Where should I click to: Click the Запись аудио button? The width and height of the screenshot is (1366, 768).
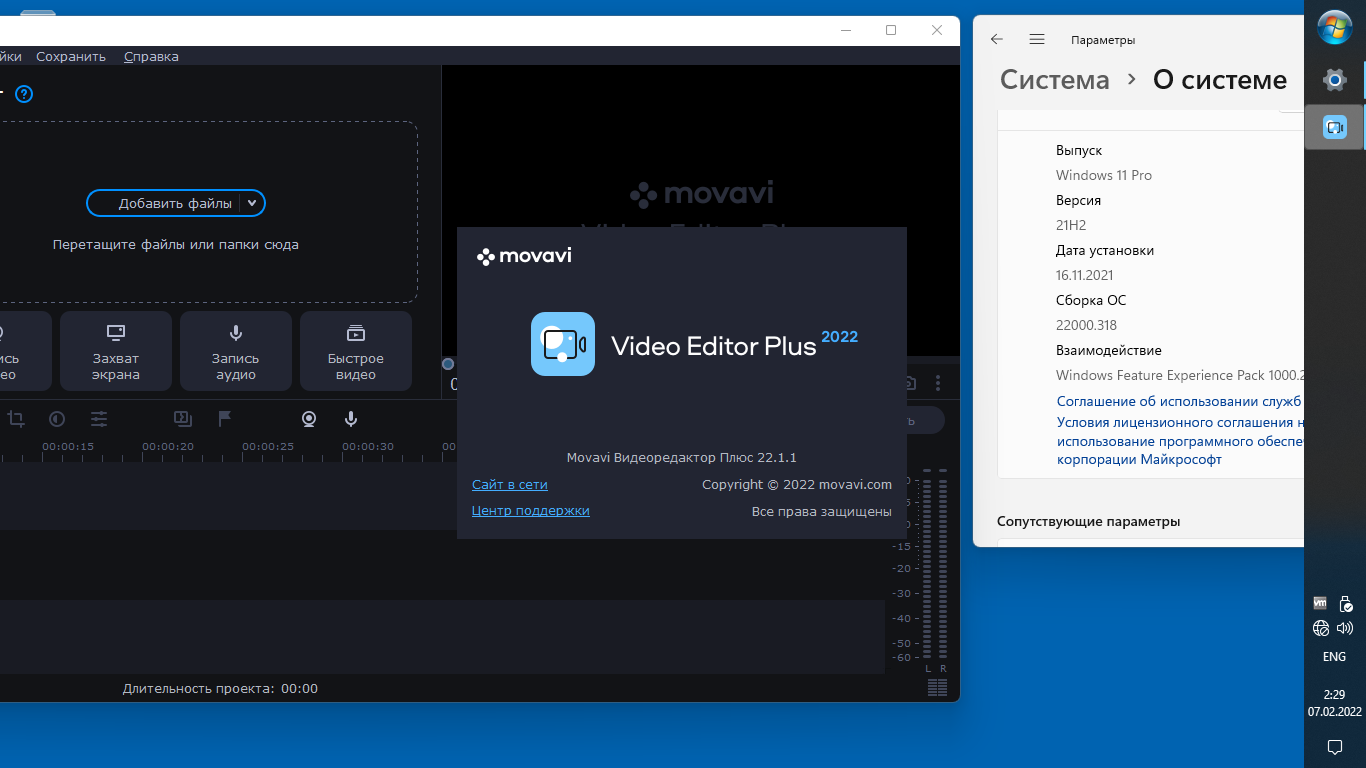click(x=236, y=351)
